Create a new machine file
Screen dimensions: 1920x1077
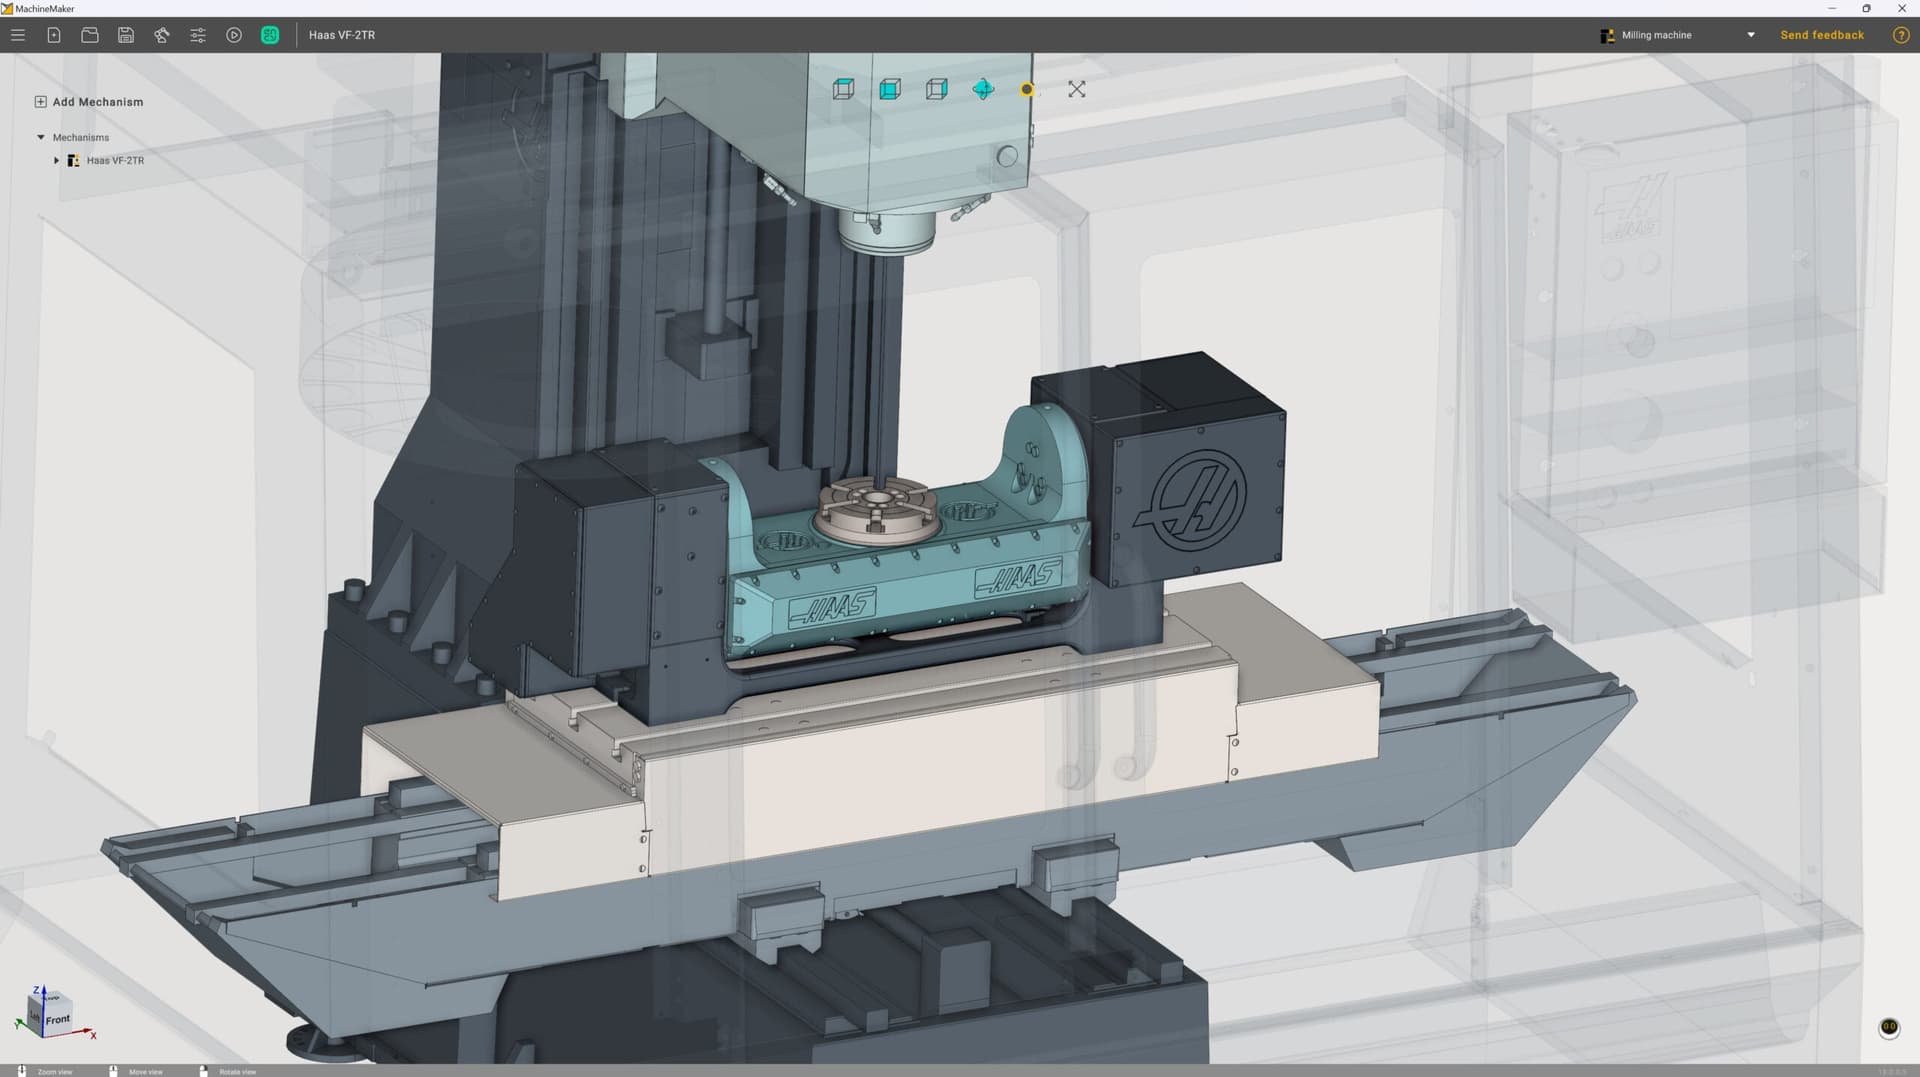click(x=54, y=35)
